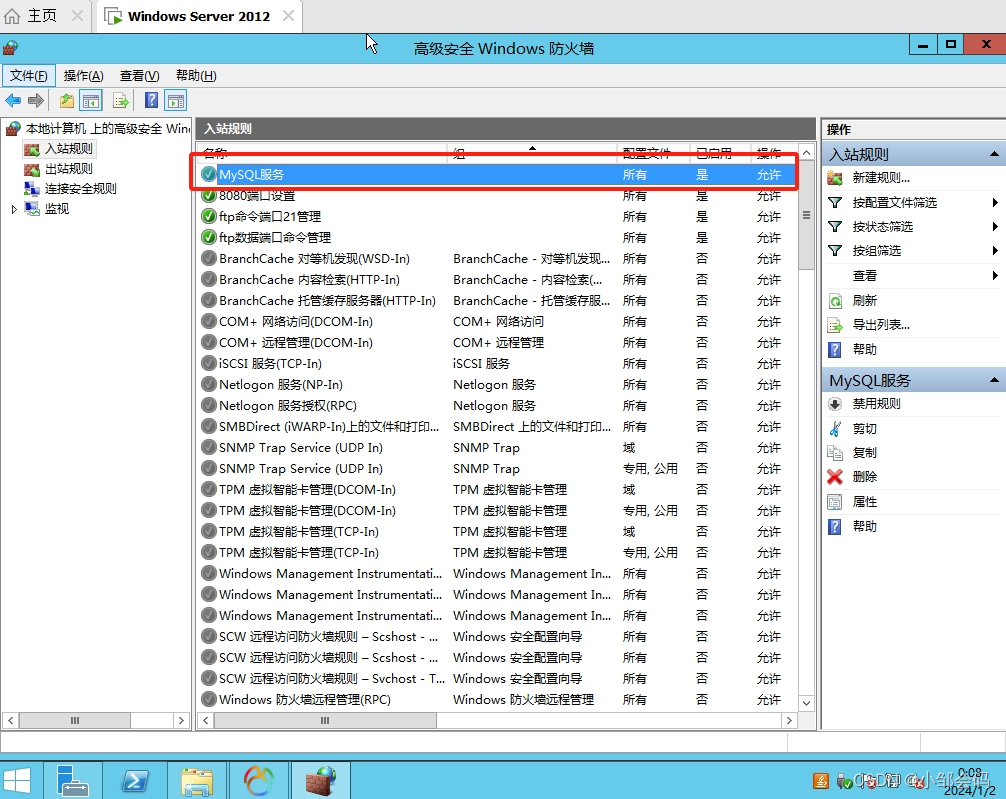Click the Copy (复制) icon
Screen dimensions: 1006x799
[835, 453]
